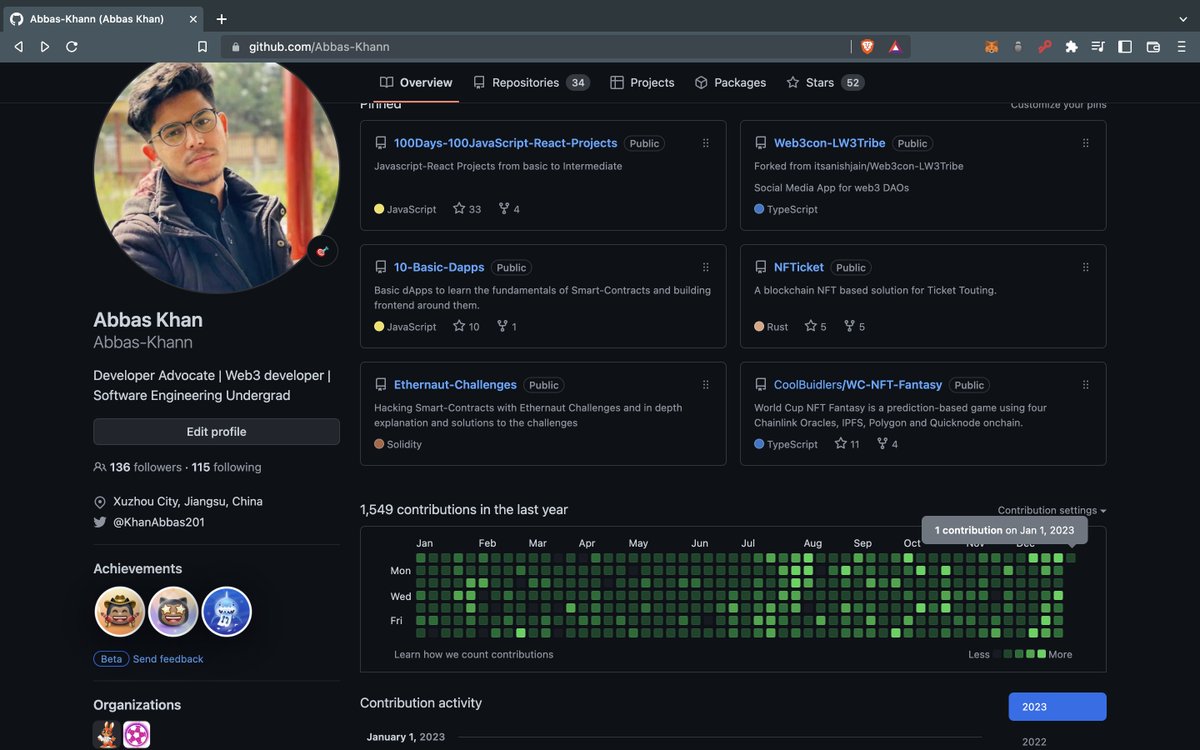1200x750 pixels.
Task: Open the 10-Basic-Dapps repository
Action: (x=439, y=267)
